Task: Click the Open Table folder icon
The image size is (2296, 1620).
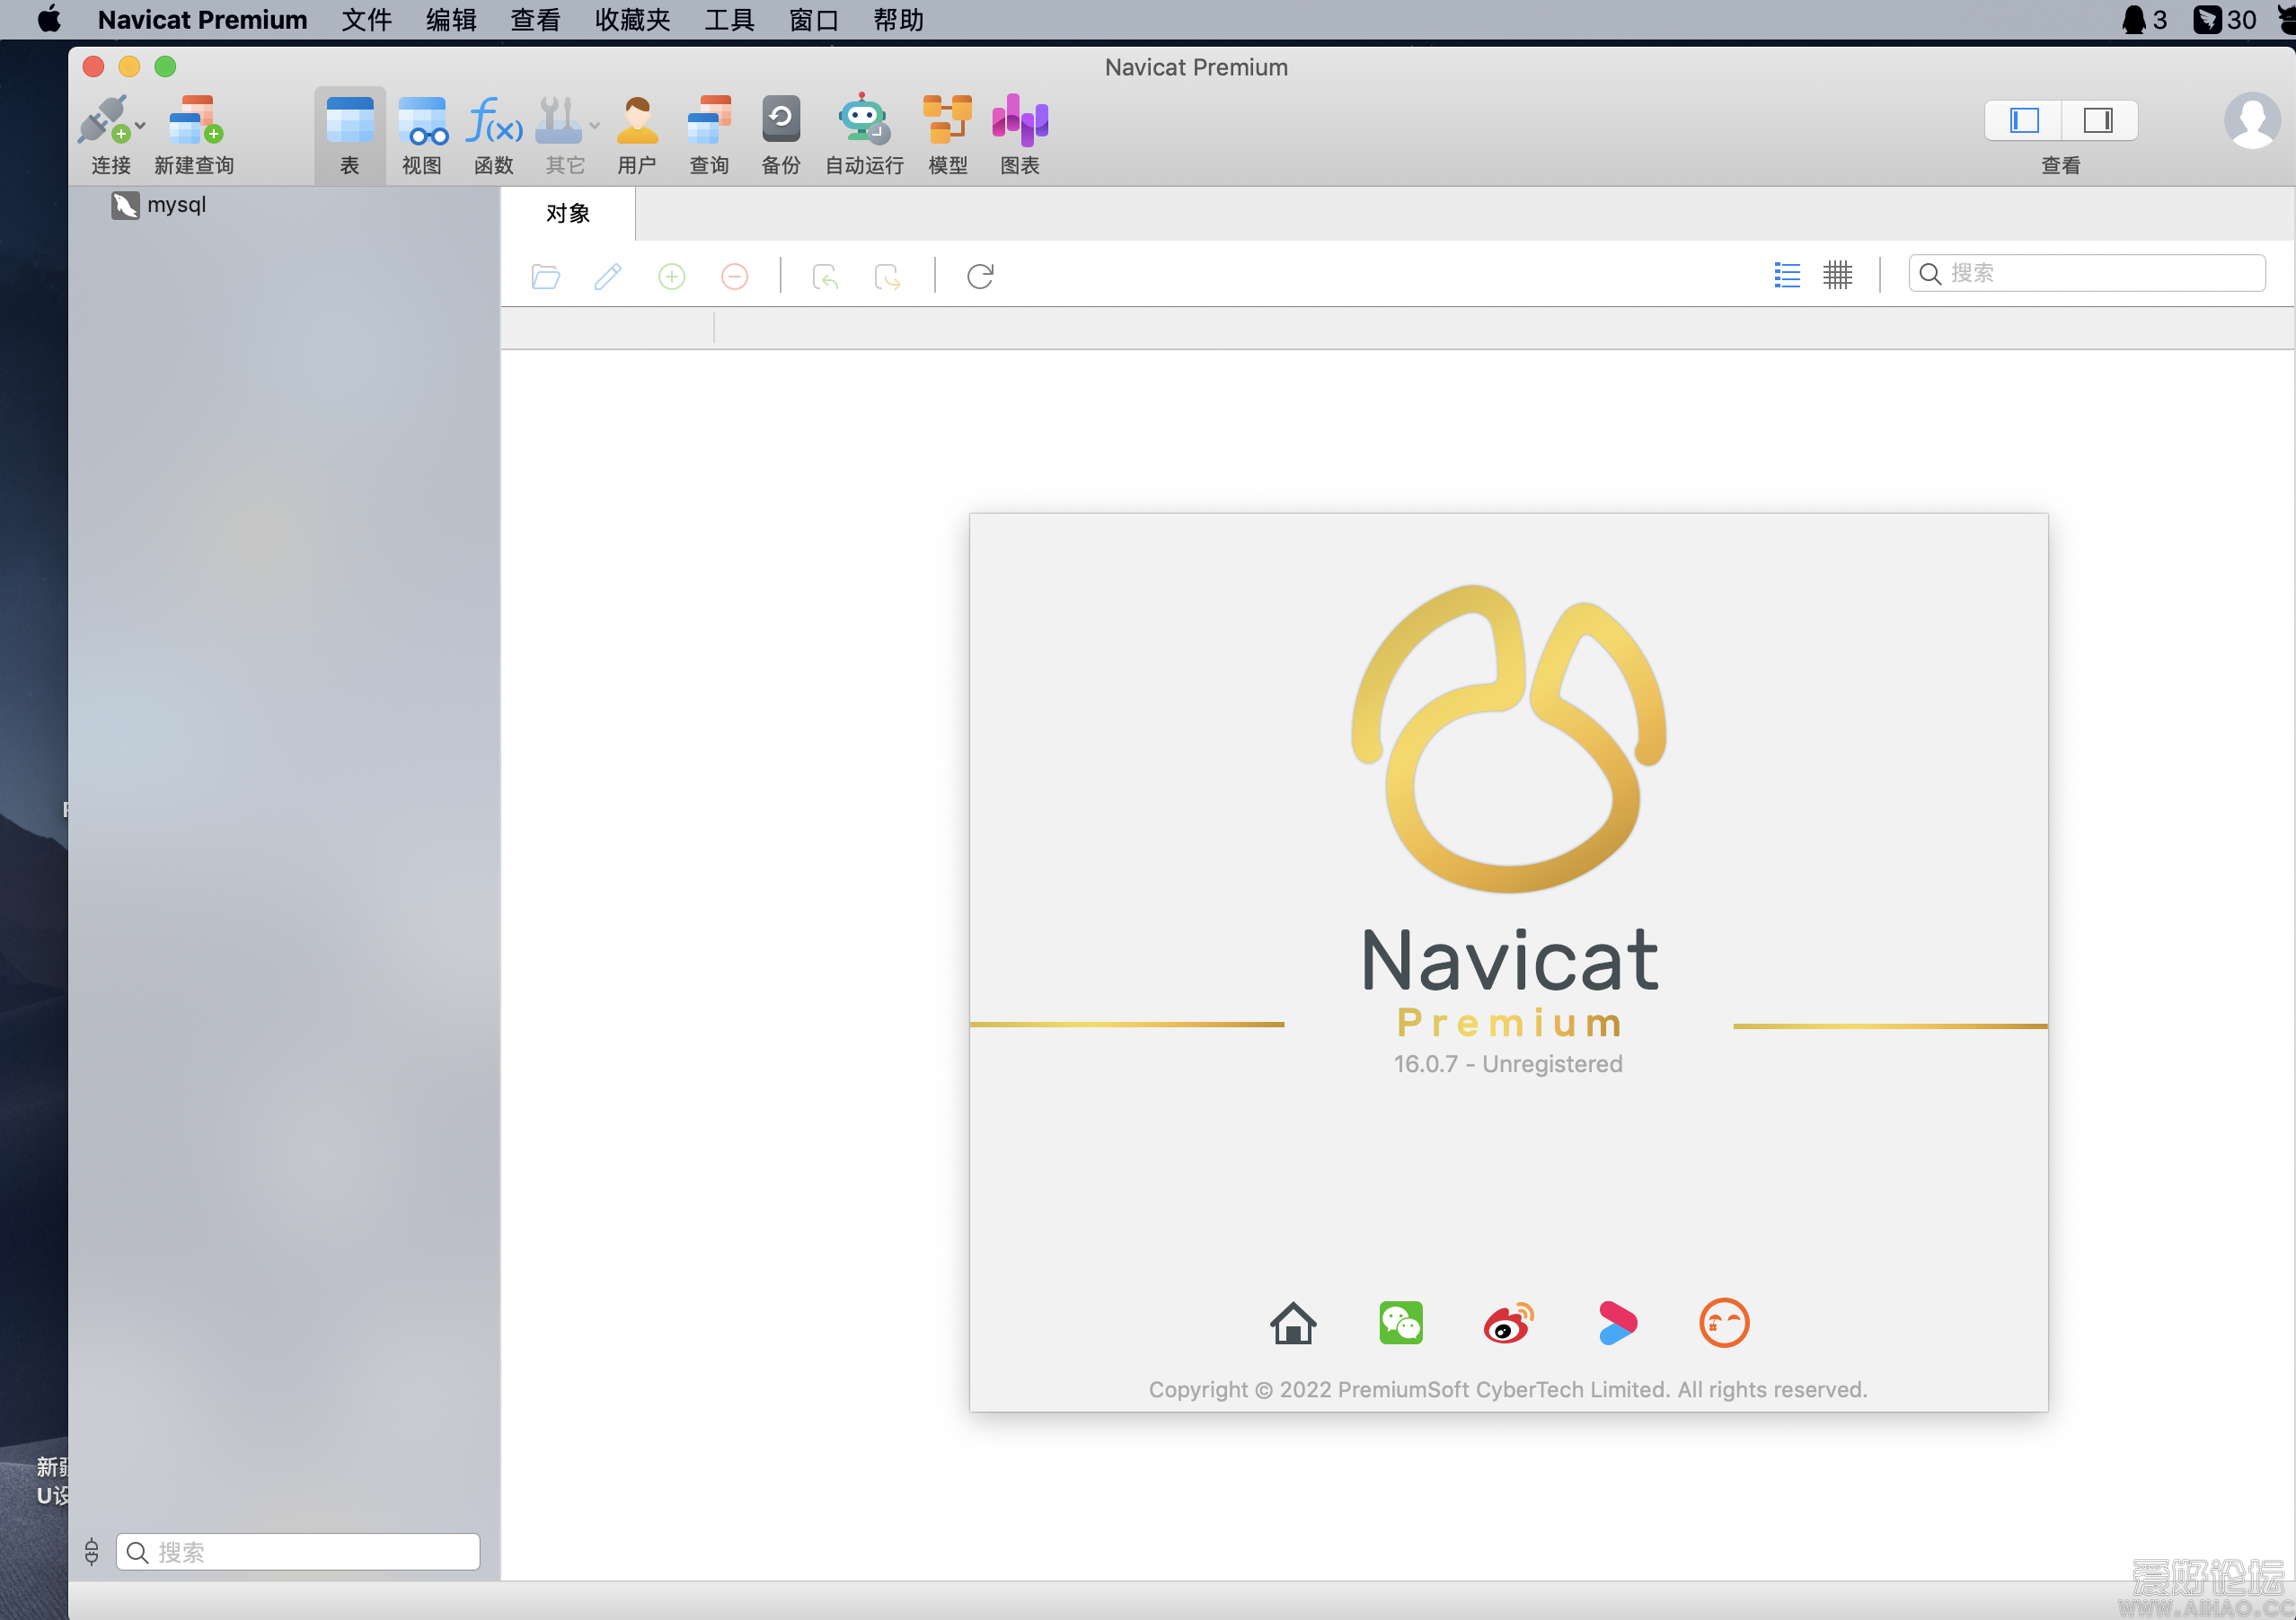Action: [x=546, y=276]
